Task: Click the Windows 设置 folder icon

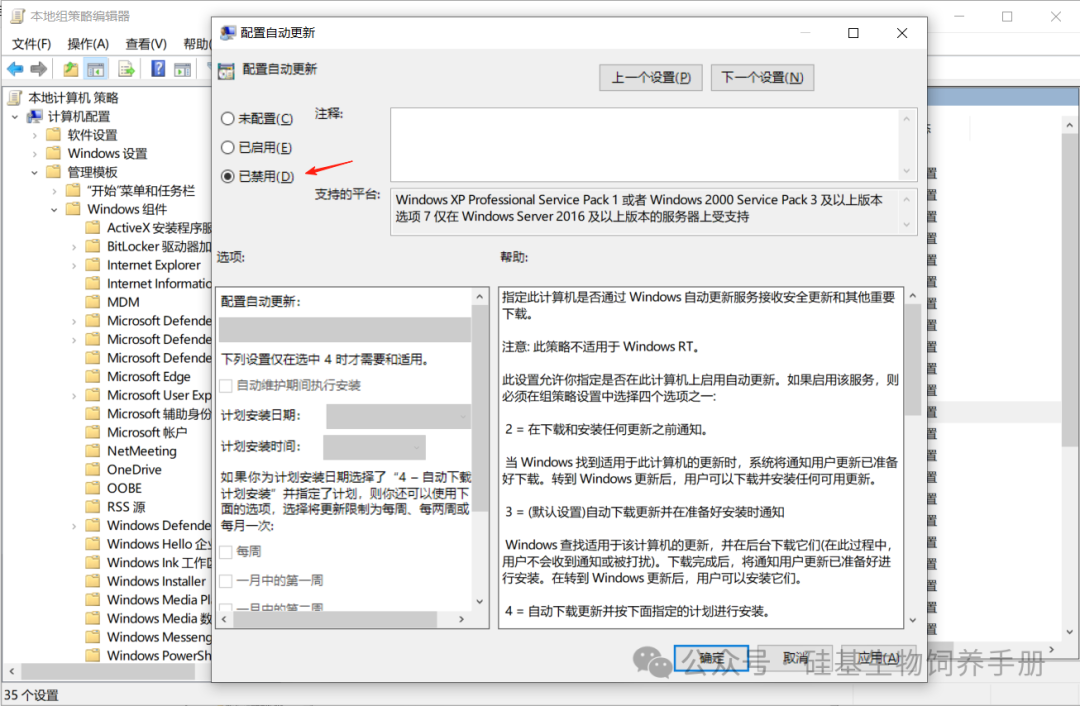Action: (x=53, y=153)
